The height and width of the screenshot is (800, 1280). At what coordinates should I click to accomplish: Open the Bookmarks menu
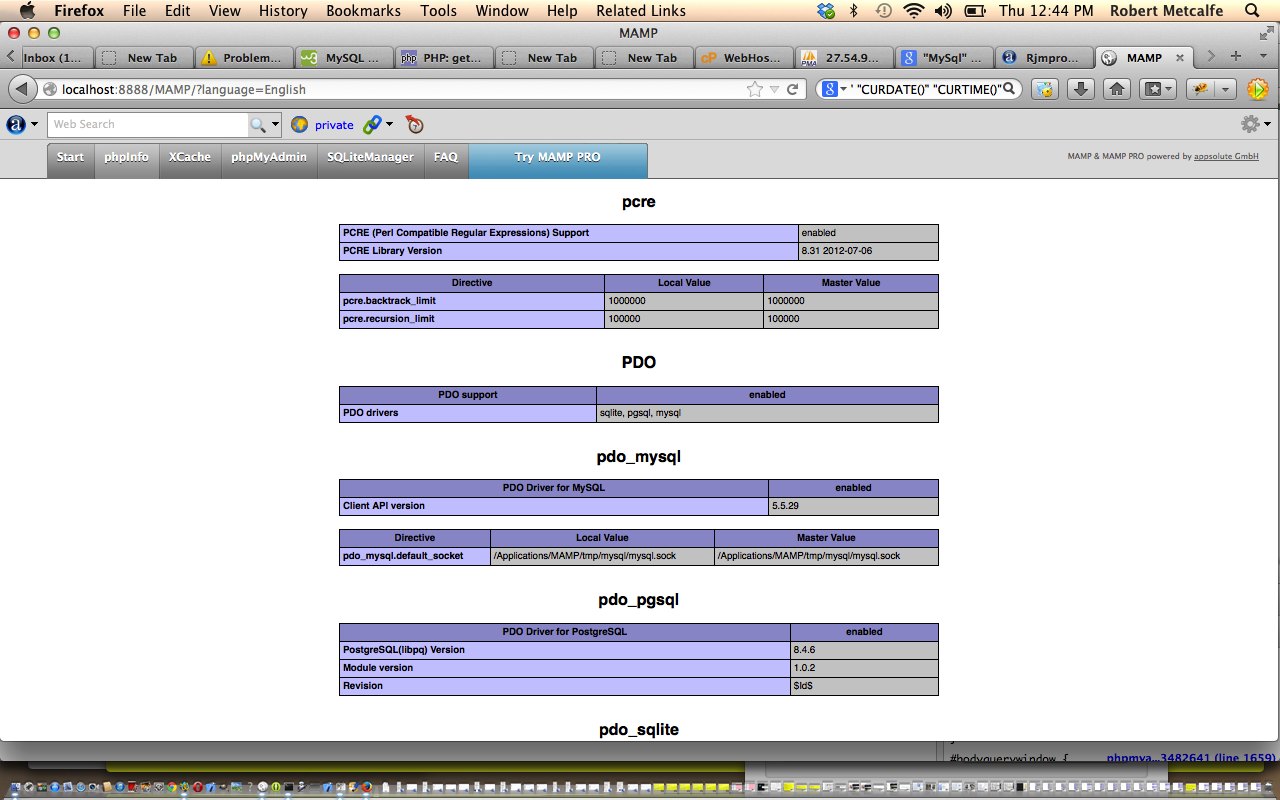(x=361, y=11)
